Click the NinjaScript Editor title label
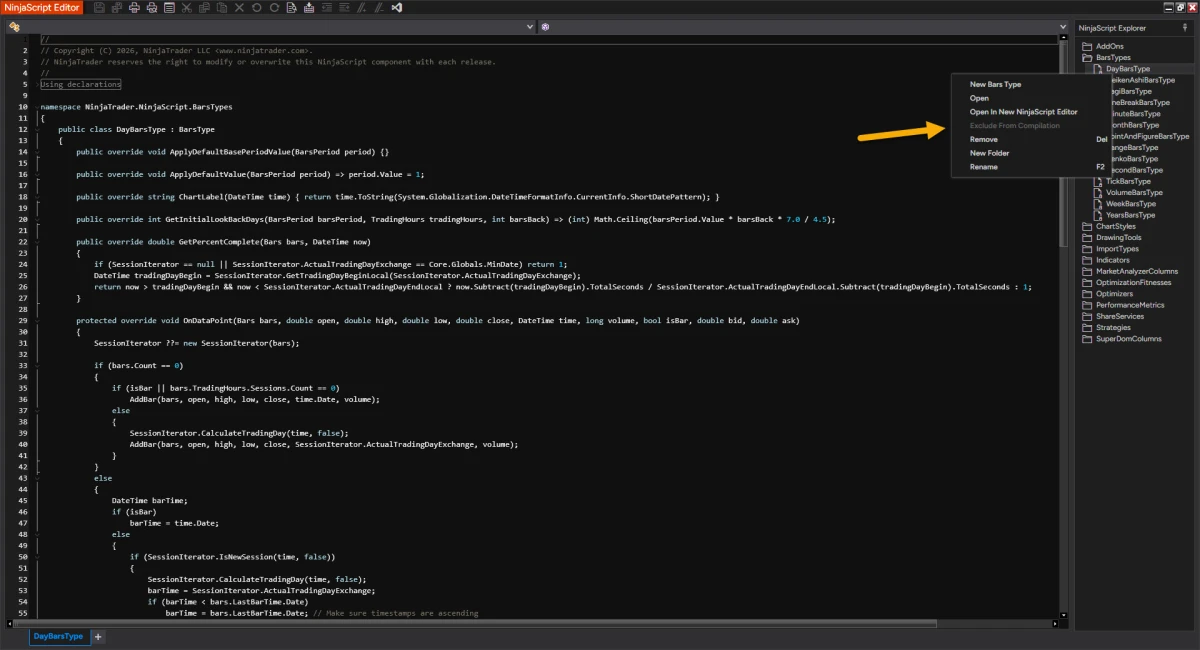The image size is (1200, 650). coord(42,7)
